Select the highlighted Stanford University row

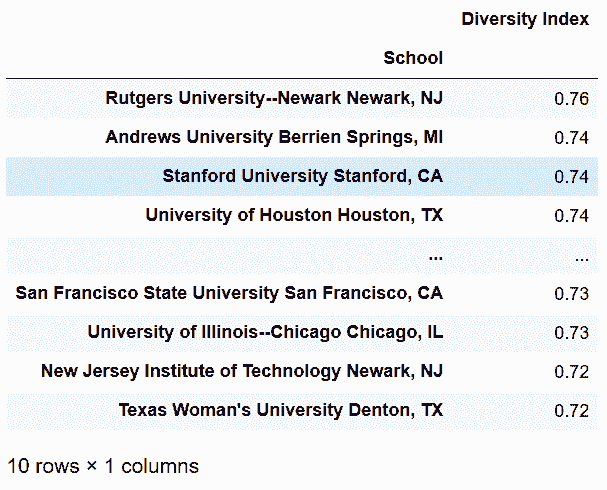tap(302, 176)
